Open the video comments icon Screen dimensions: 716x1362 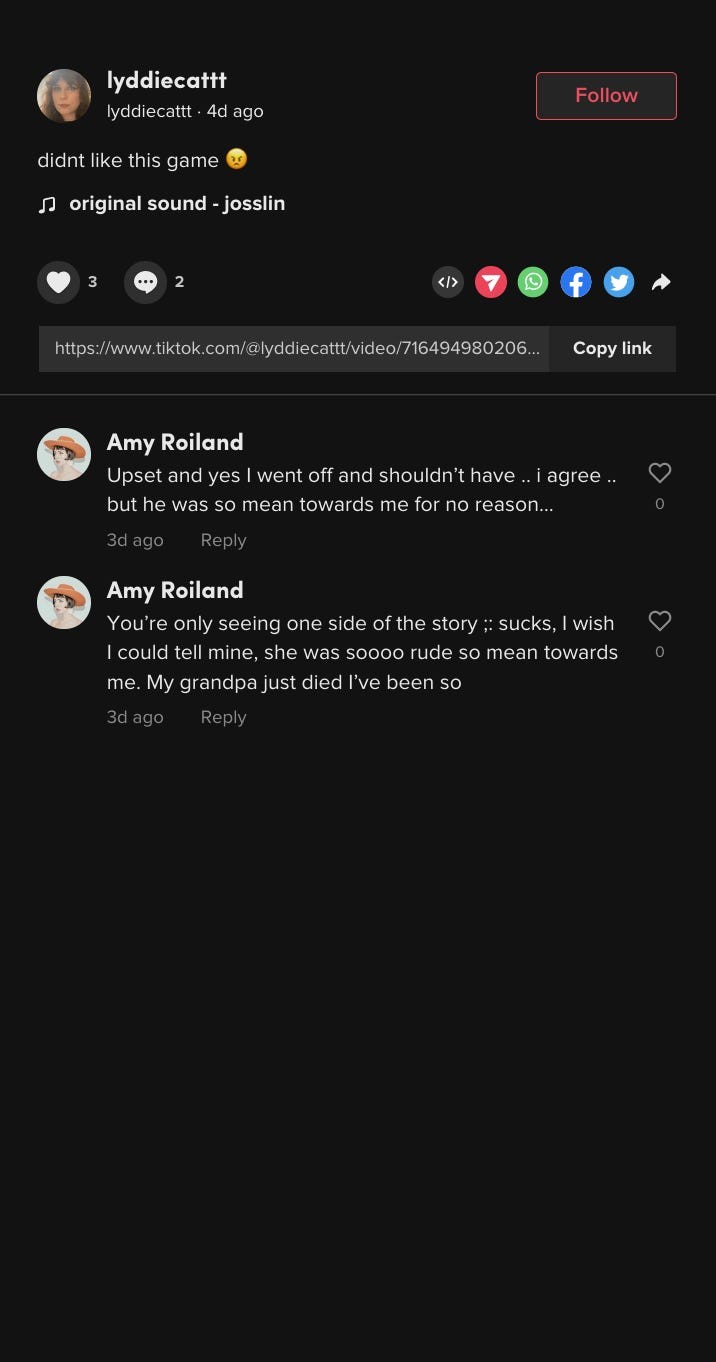pos(146,282)
